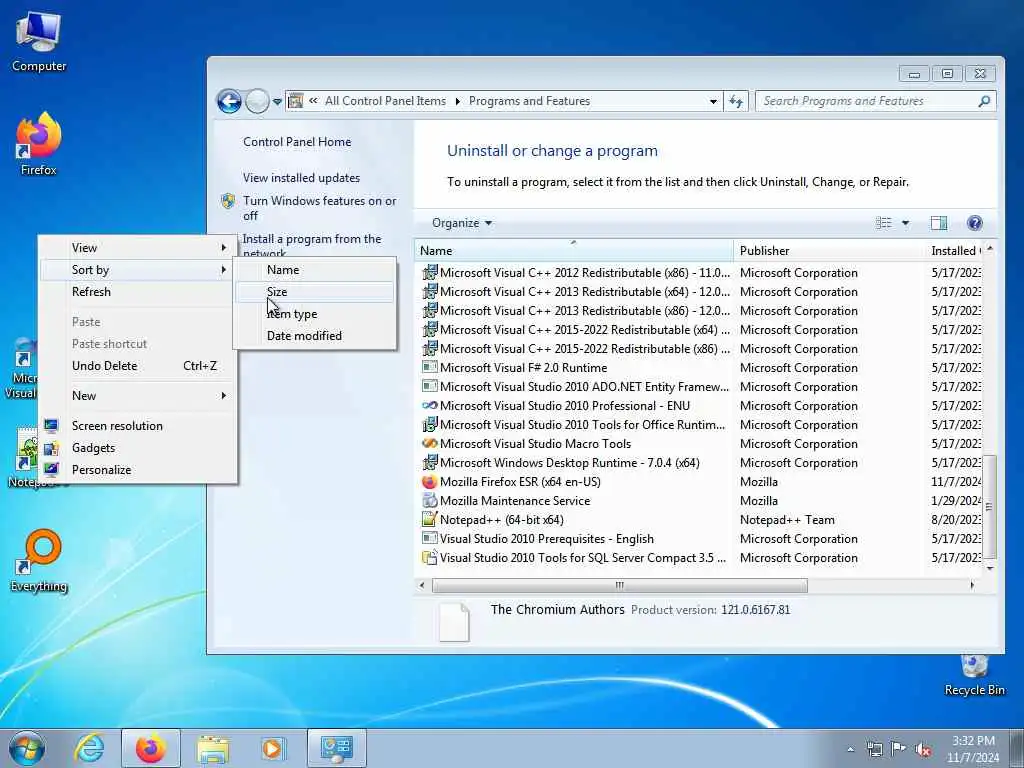Viewport: 1024px width, 768px height.
Task: Click the forward navigation arrow
Action: click(x=257, y=101)
